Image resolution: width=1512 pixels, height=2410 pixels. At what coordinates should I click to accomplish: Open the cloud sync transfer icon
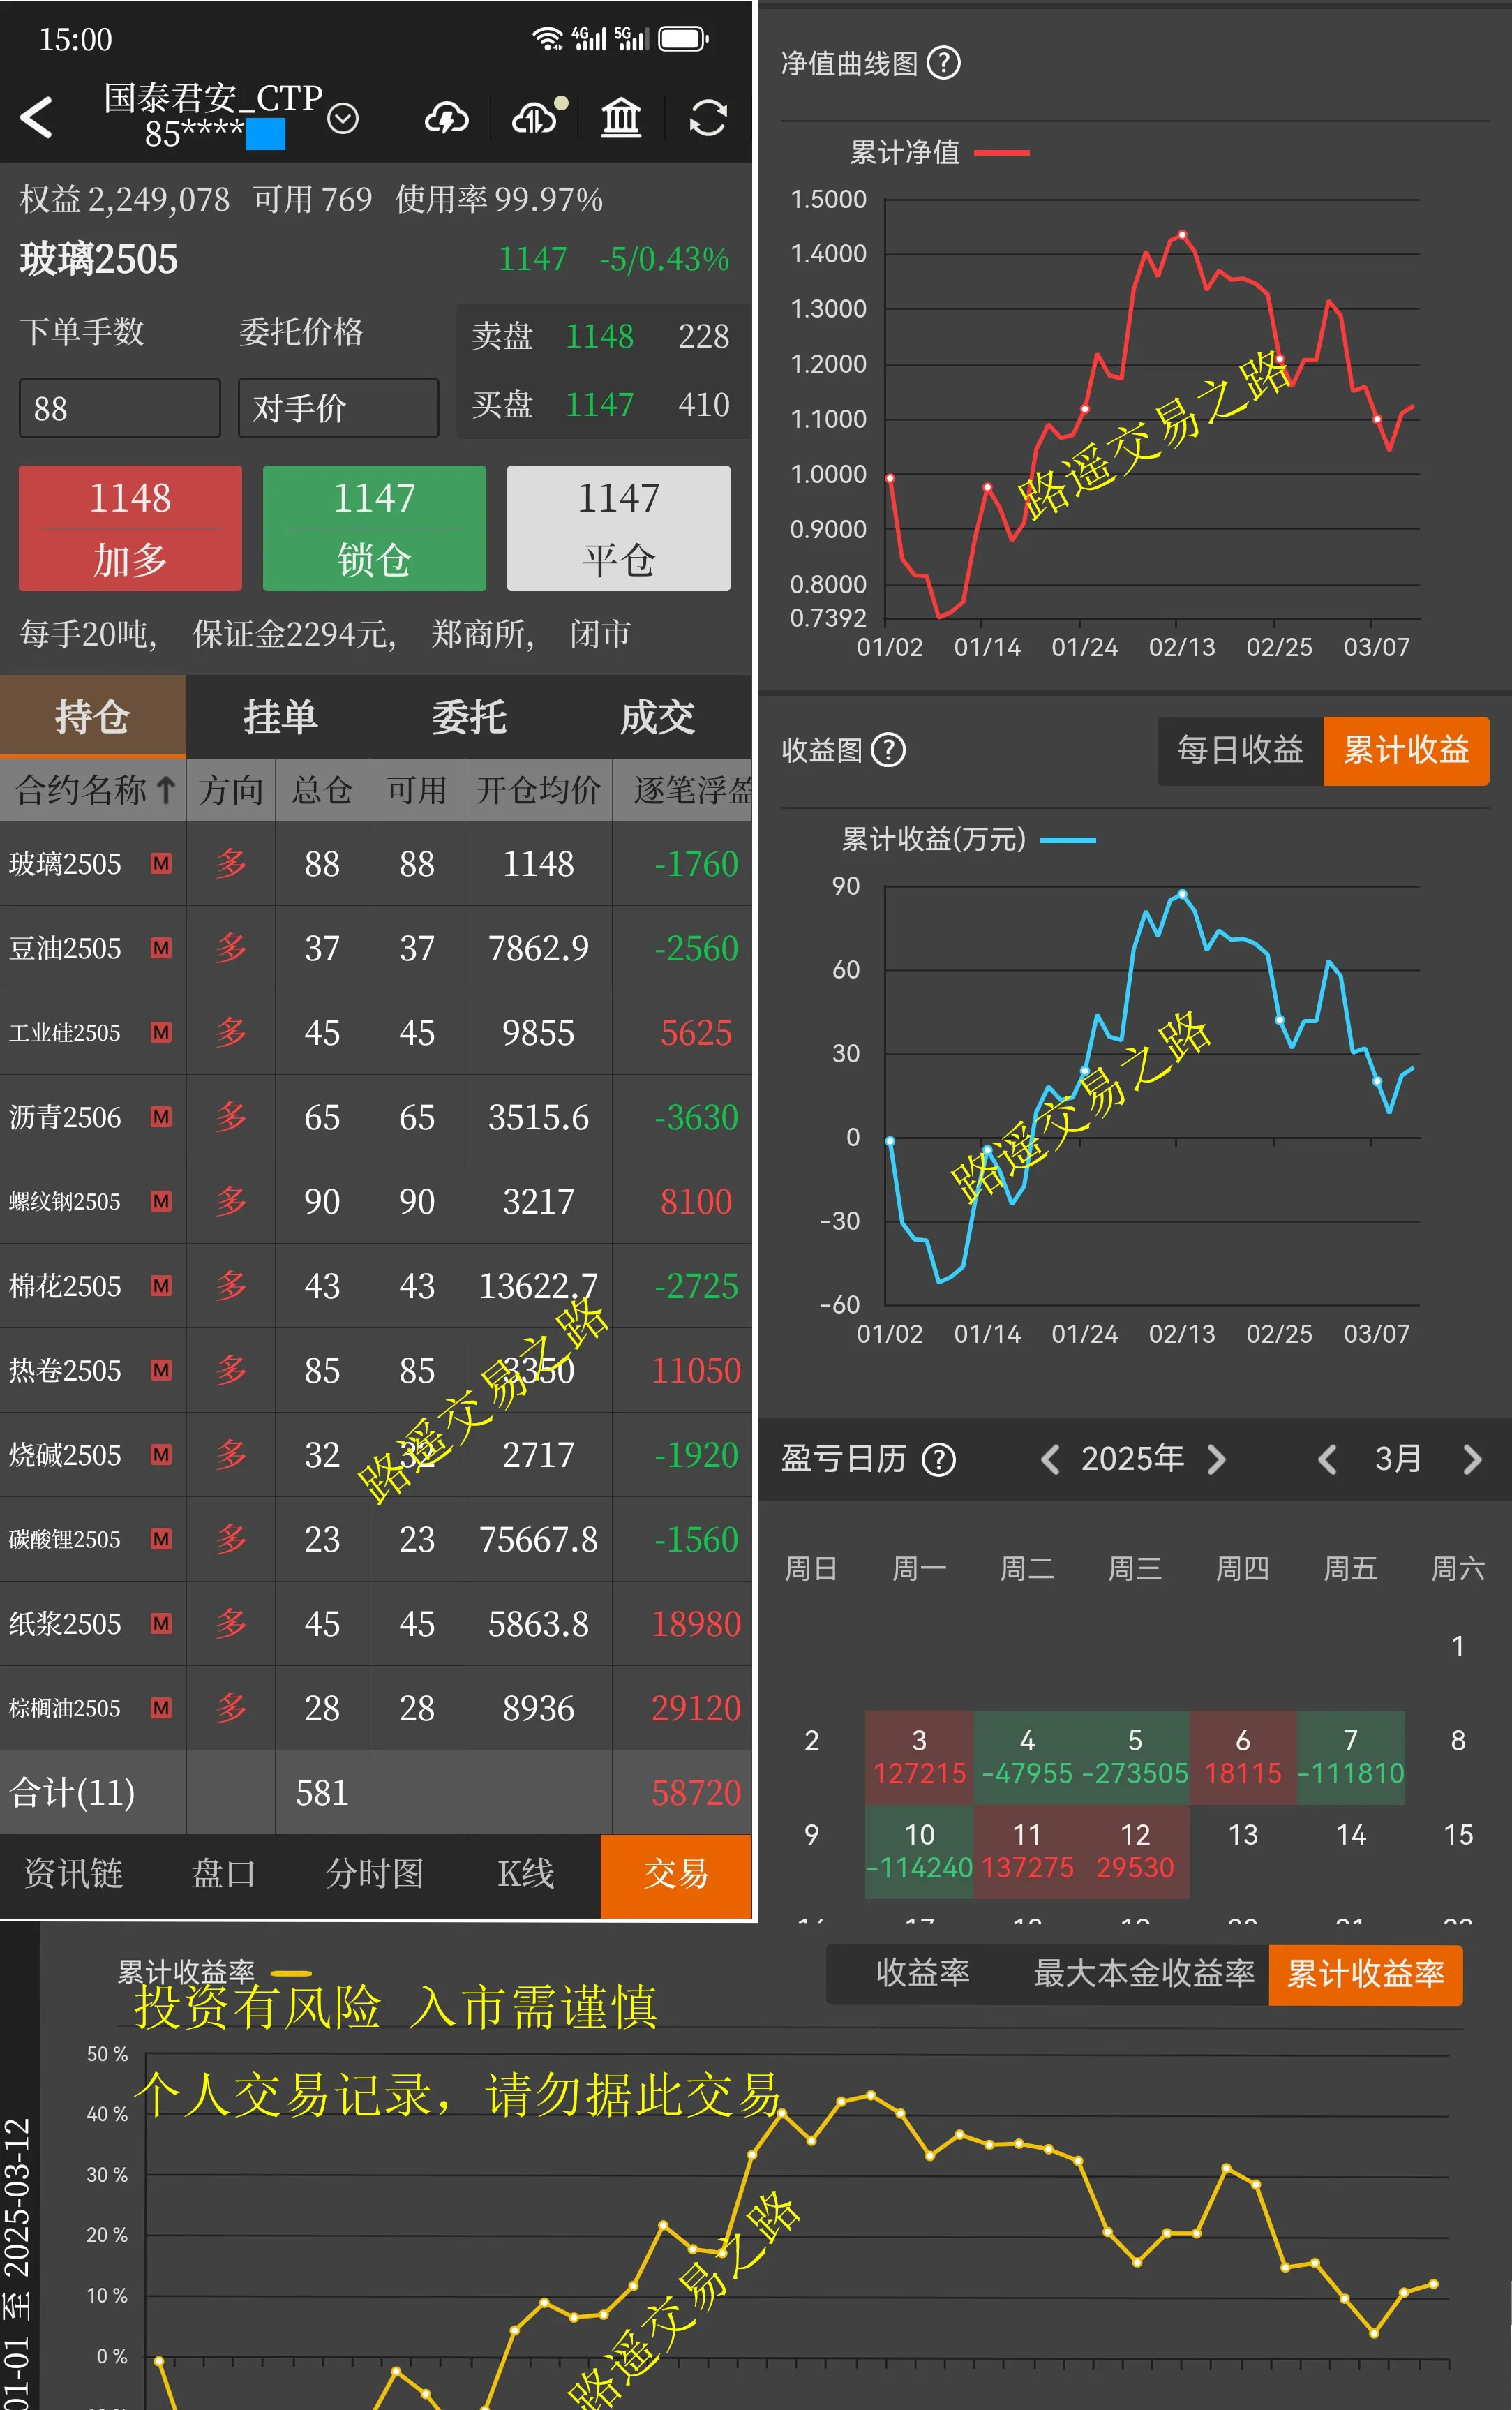click(533, 117)
